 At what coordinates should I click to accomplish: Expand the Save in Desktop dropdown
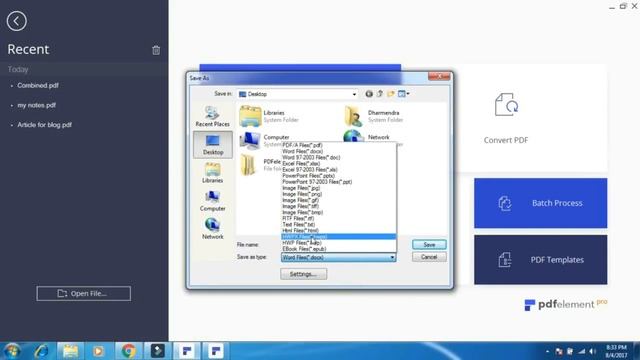pyautogui.click(x=354, y=94)
